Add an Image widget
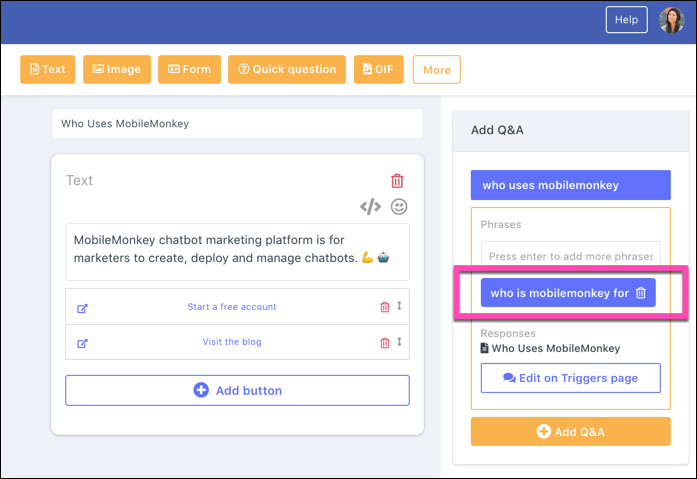This screenshot has width=697, height=479. tap(117, 69)
